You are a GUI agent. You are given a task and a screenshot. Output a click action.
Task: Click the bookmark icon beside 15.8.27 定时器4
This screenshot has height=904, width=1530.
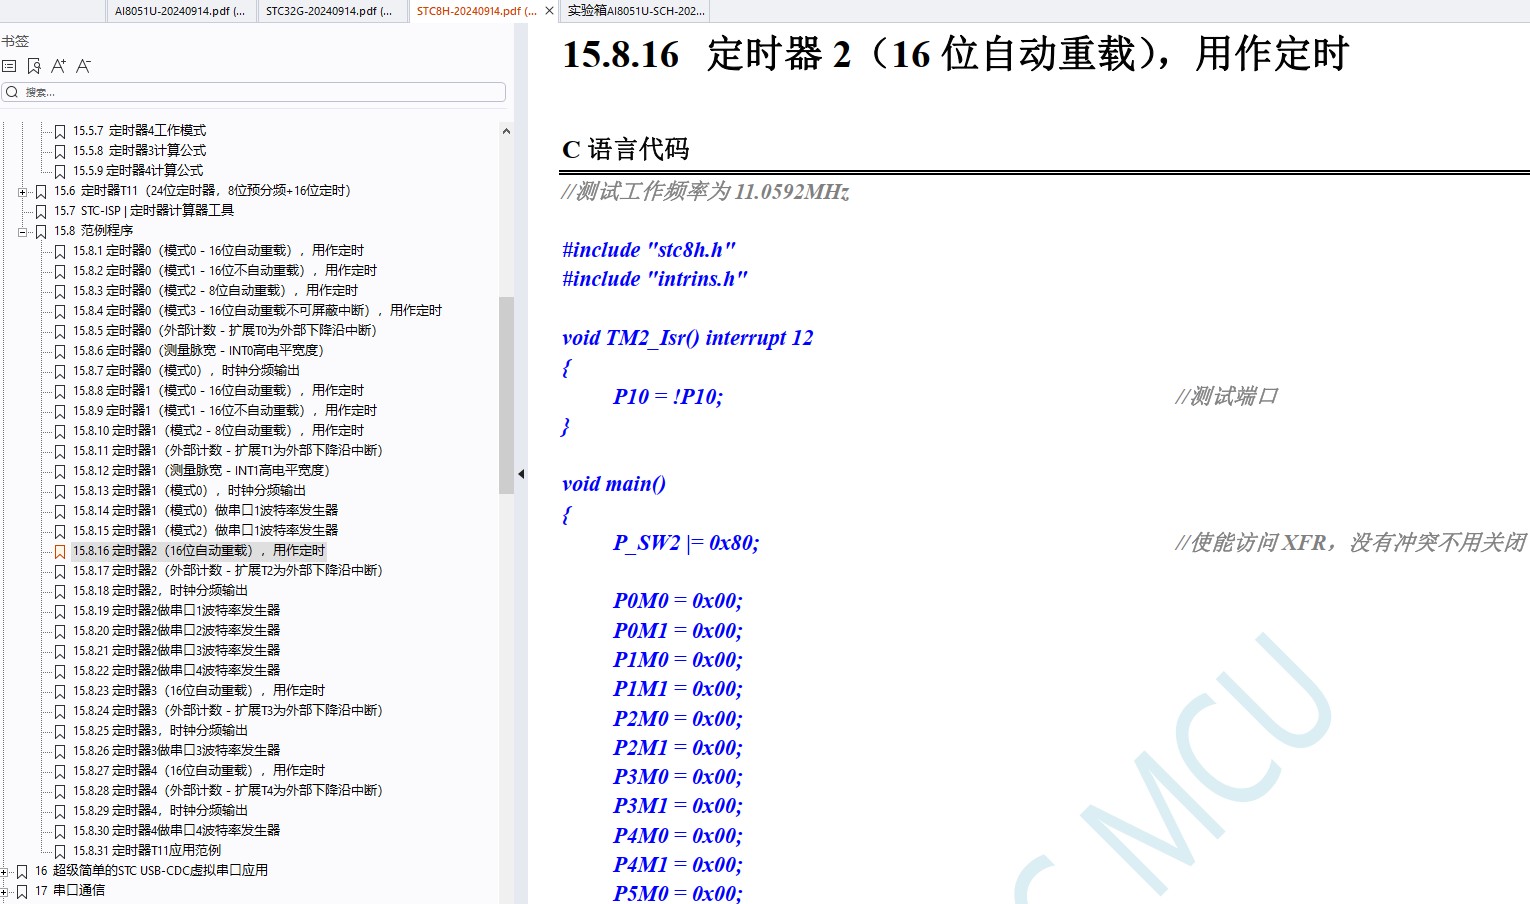(x=60, y=771)
